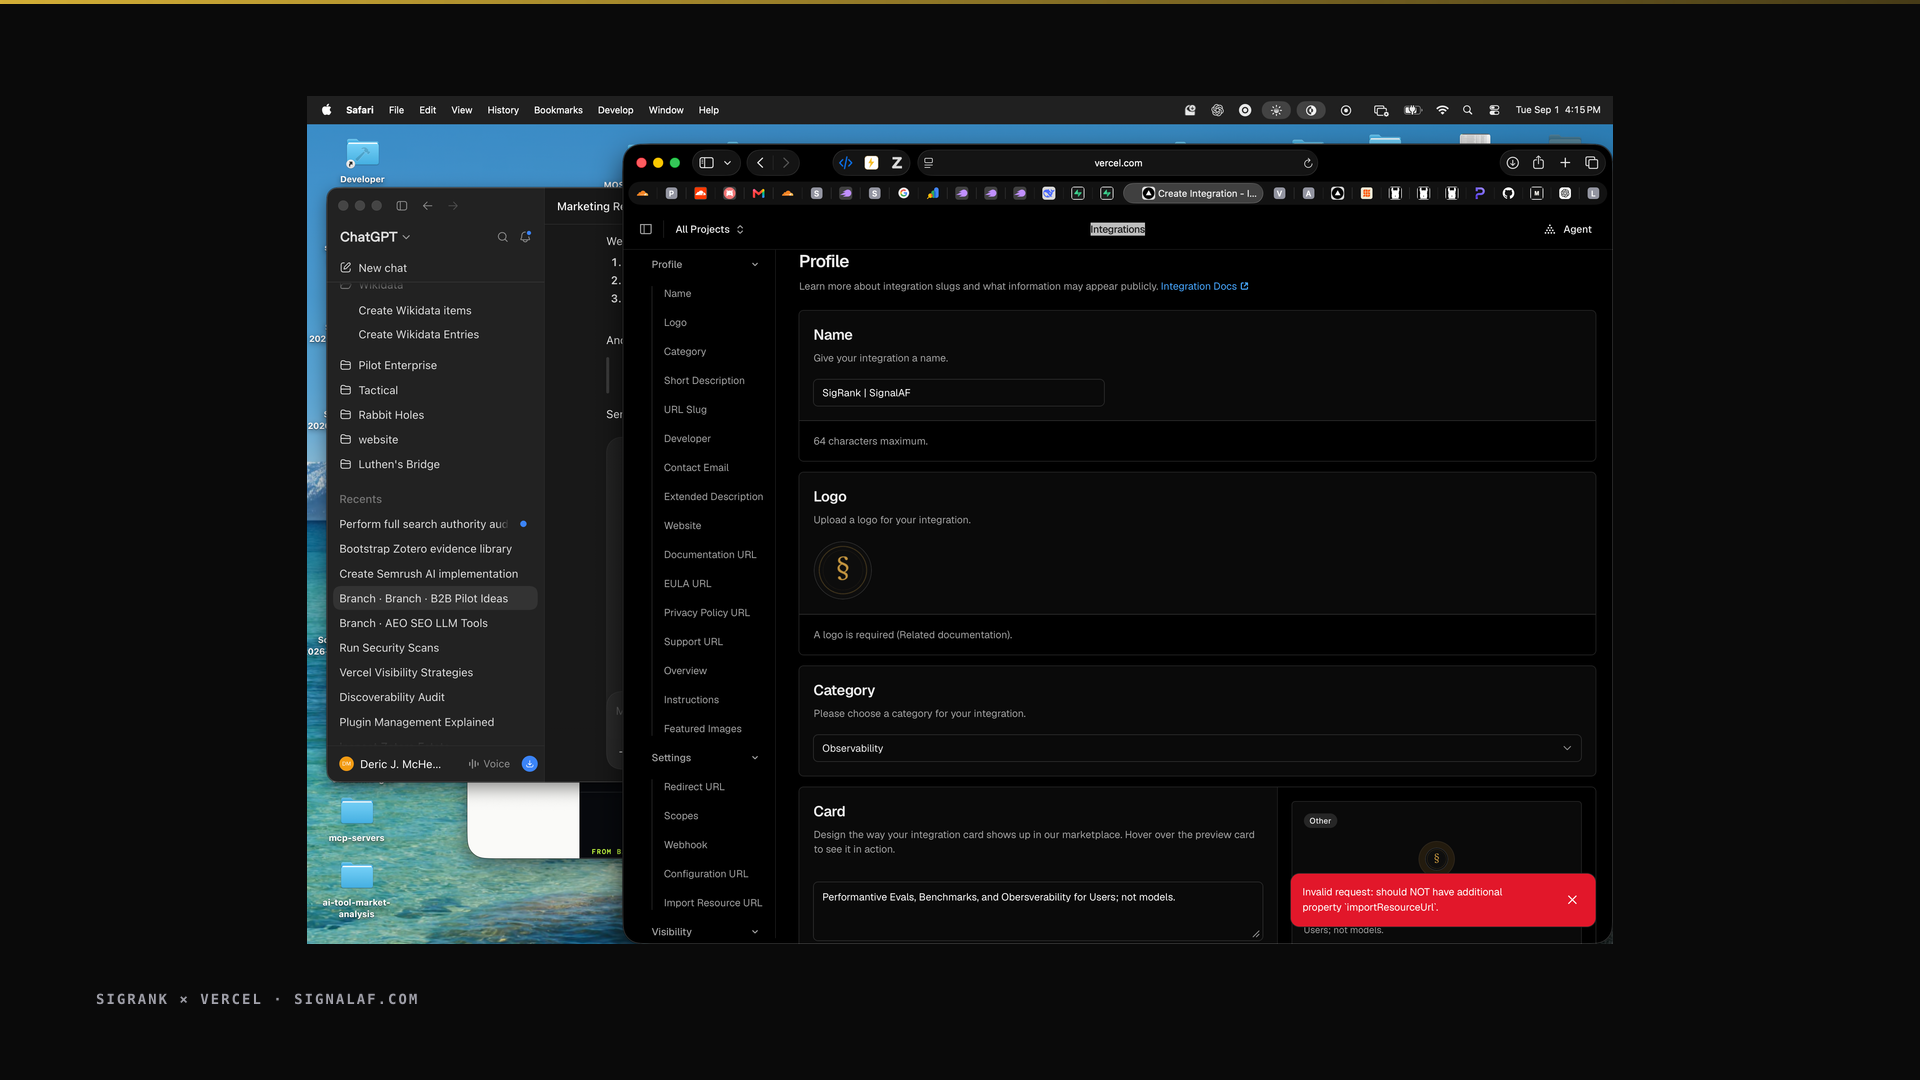Click the uploaded logo thumbnail
The width and height of the screenshot is (1920, 1080).
(x=842, y=570)
